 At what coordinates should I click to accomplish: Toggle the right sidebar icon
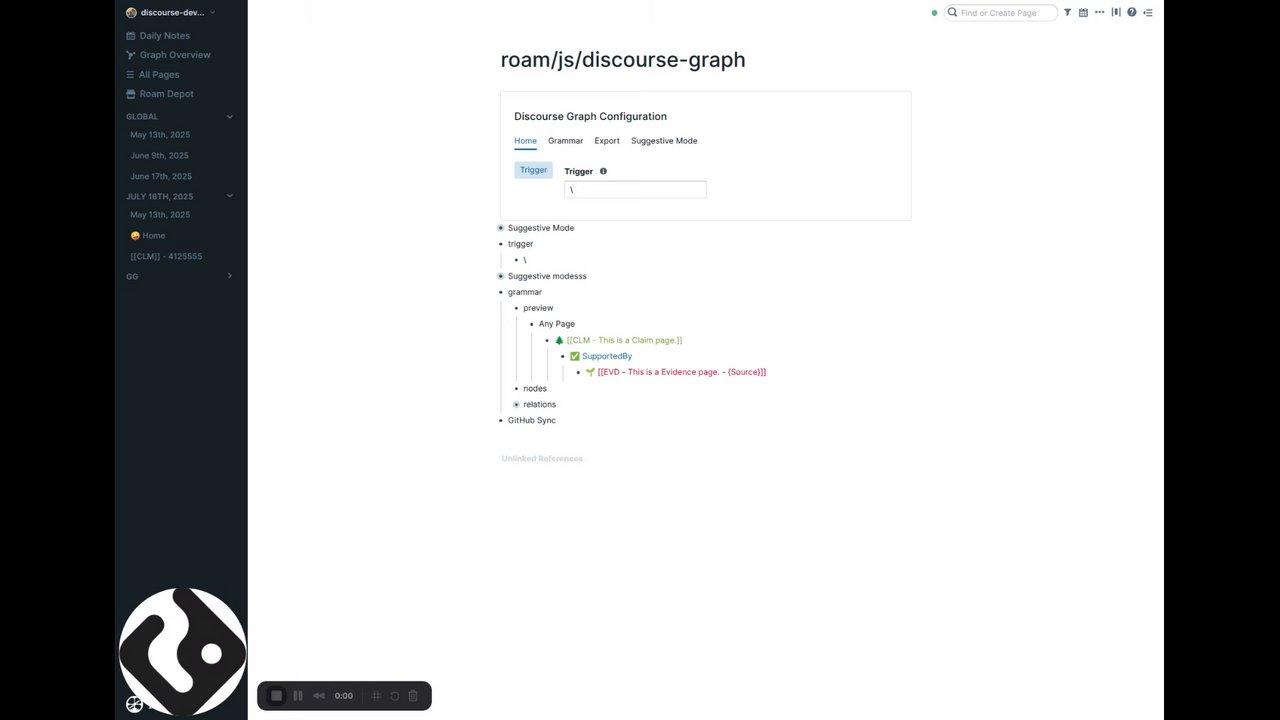coord(1148,13)
